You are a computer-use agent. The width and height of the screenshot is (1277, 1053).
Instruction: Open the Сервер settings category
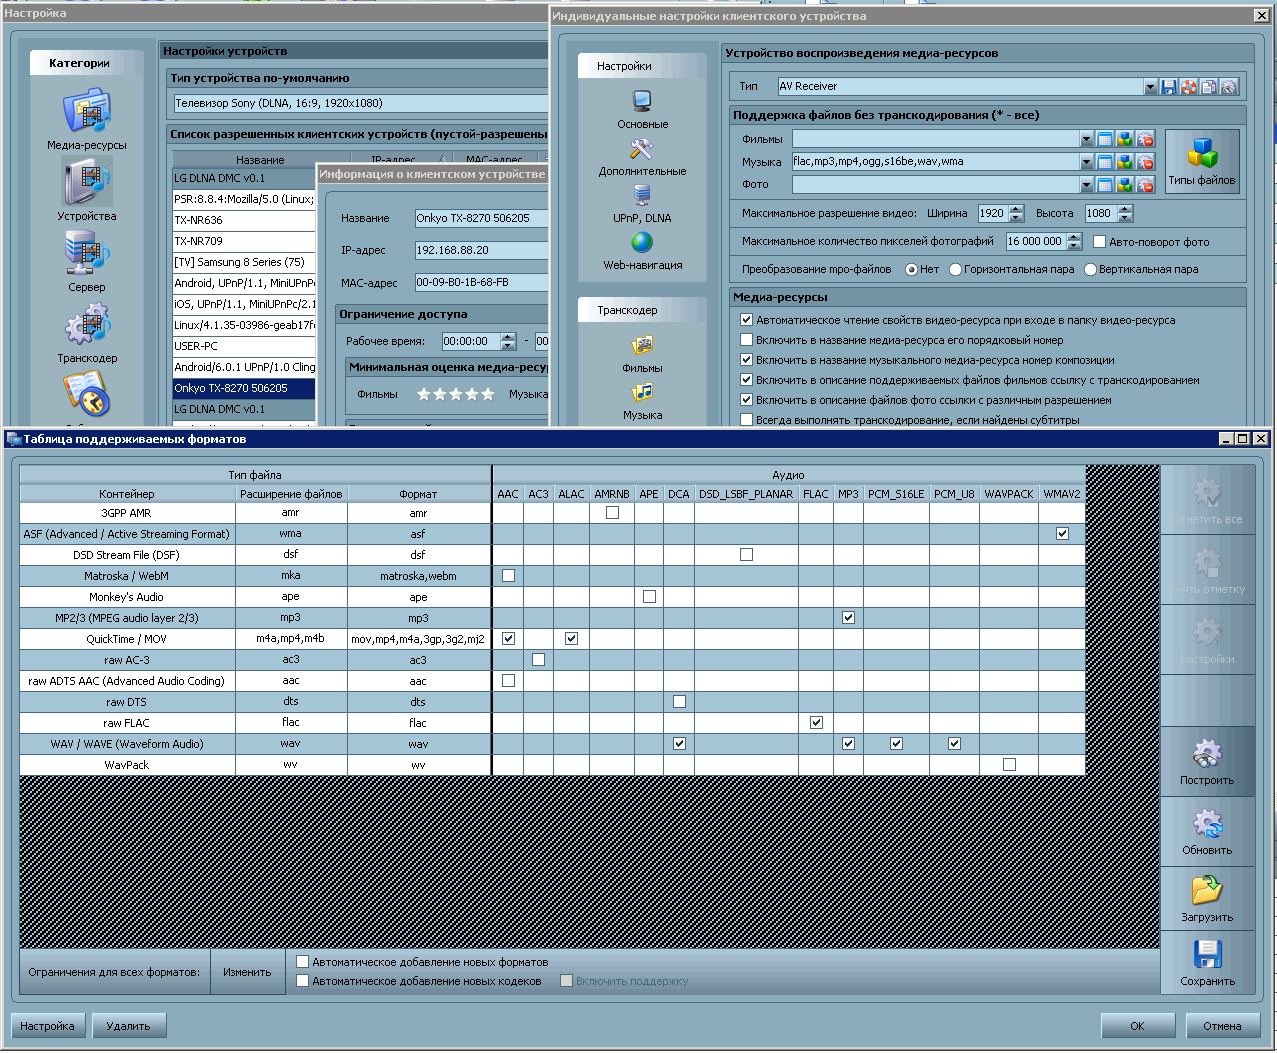(87, 255)
